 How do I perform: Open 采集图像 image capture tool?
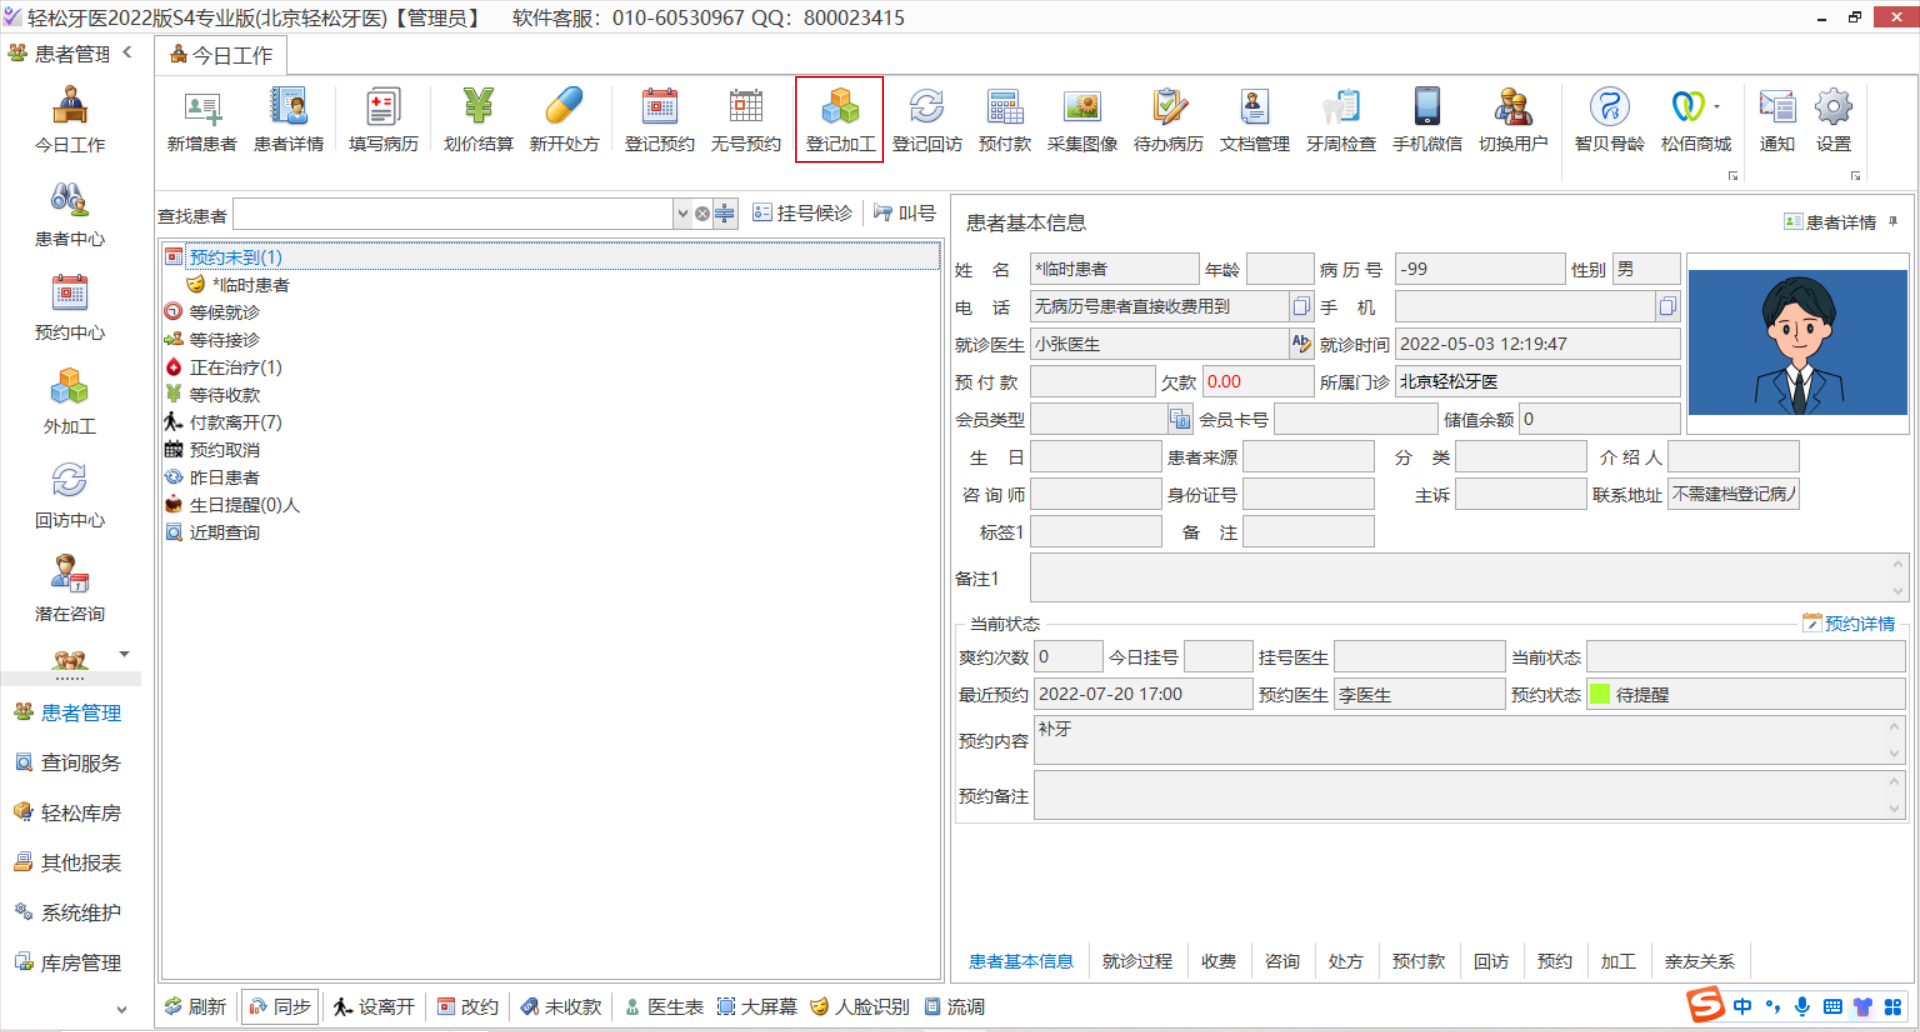click(1082, 120)
